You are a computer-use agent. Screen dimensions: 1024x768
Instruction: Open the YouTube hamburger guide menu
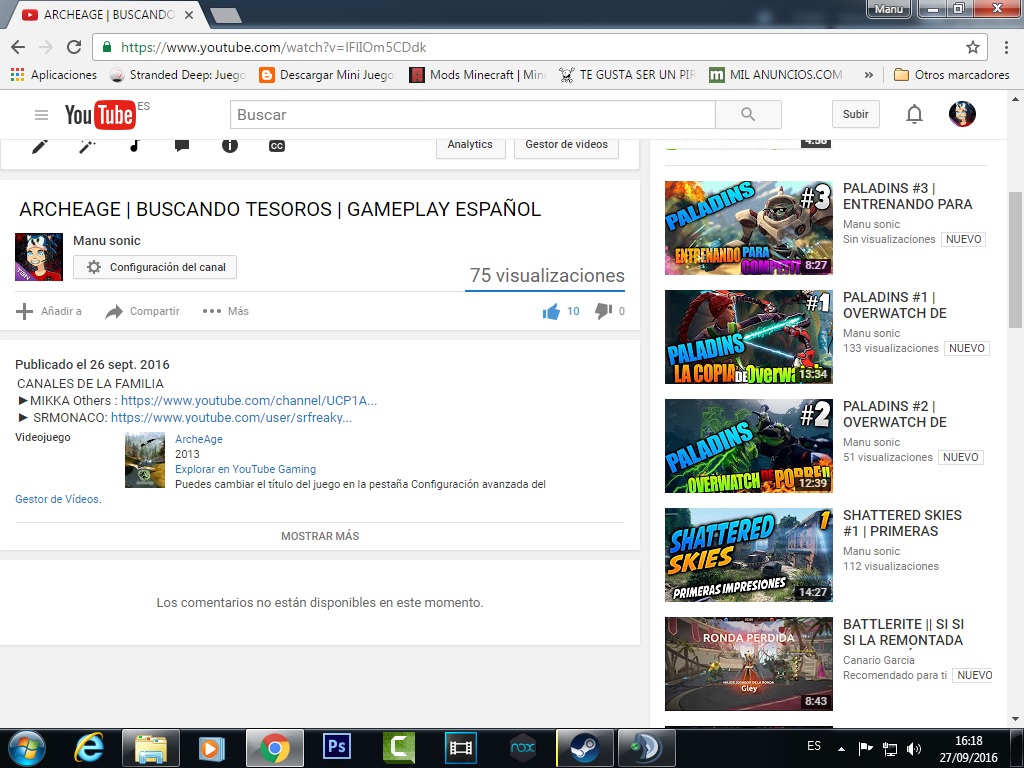[41, 115]
